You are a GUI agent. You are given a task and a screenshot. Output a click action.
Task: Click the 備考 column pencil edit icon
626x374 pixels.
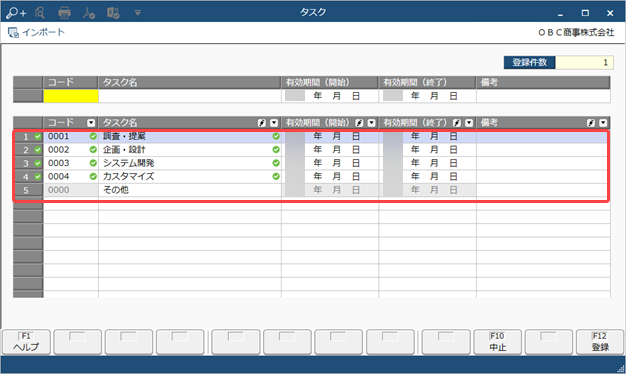point(591,123)
